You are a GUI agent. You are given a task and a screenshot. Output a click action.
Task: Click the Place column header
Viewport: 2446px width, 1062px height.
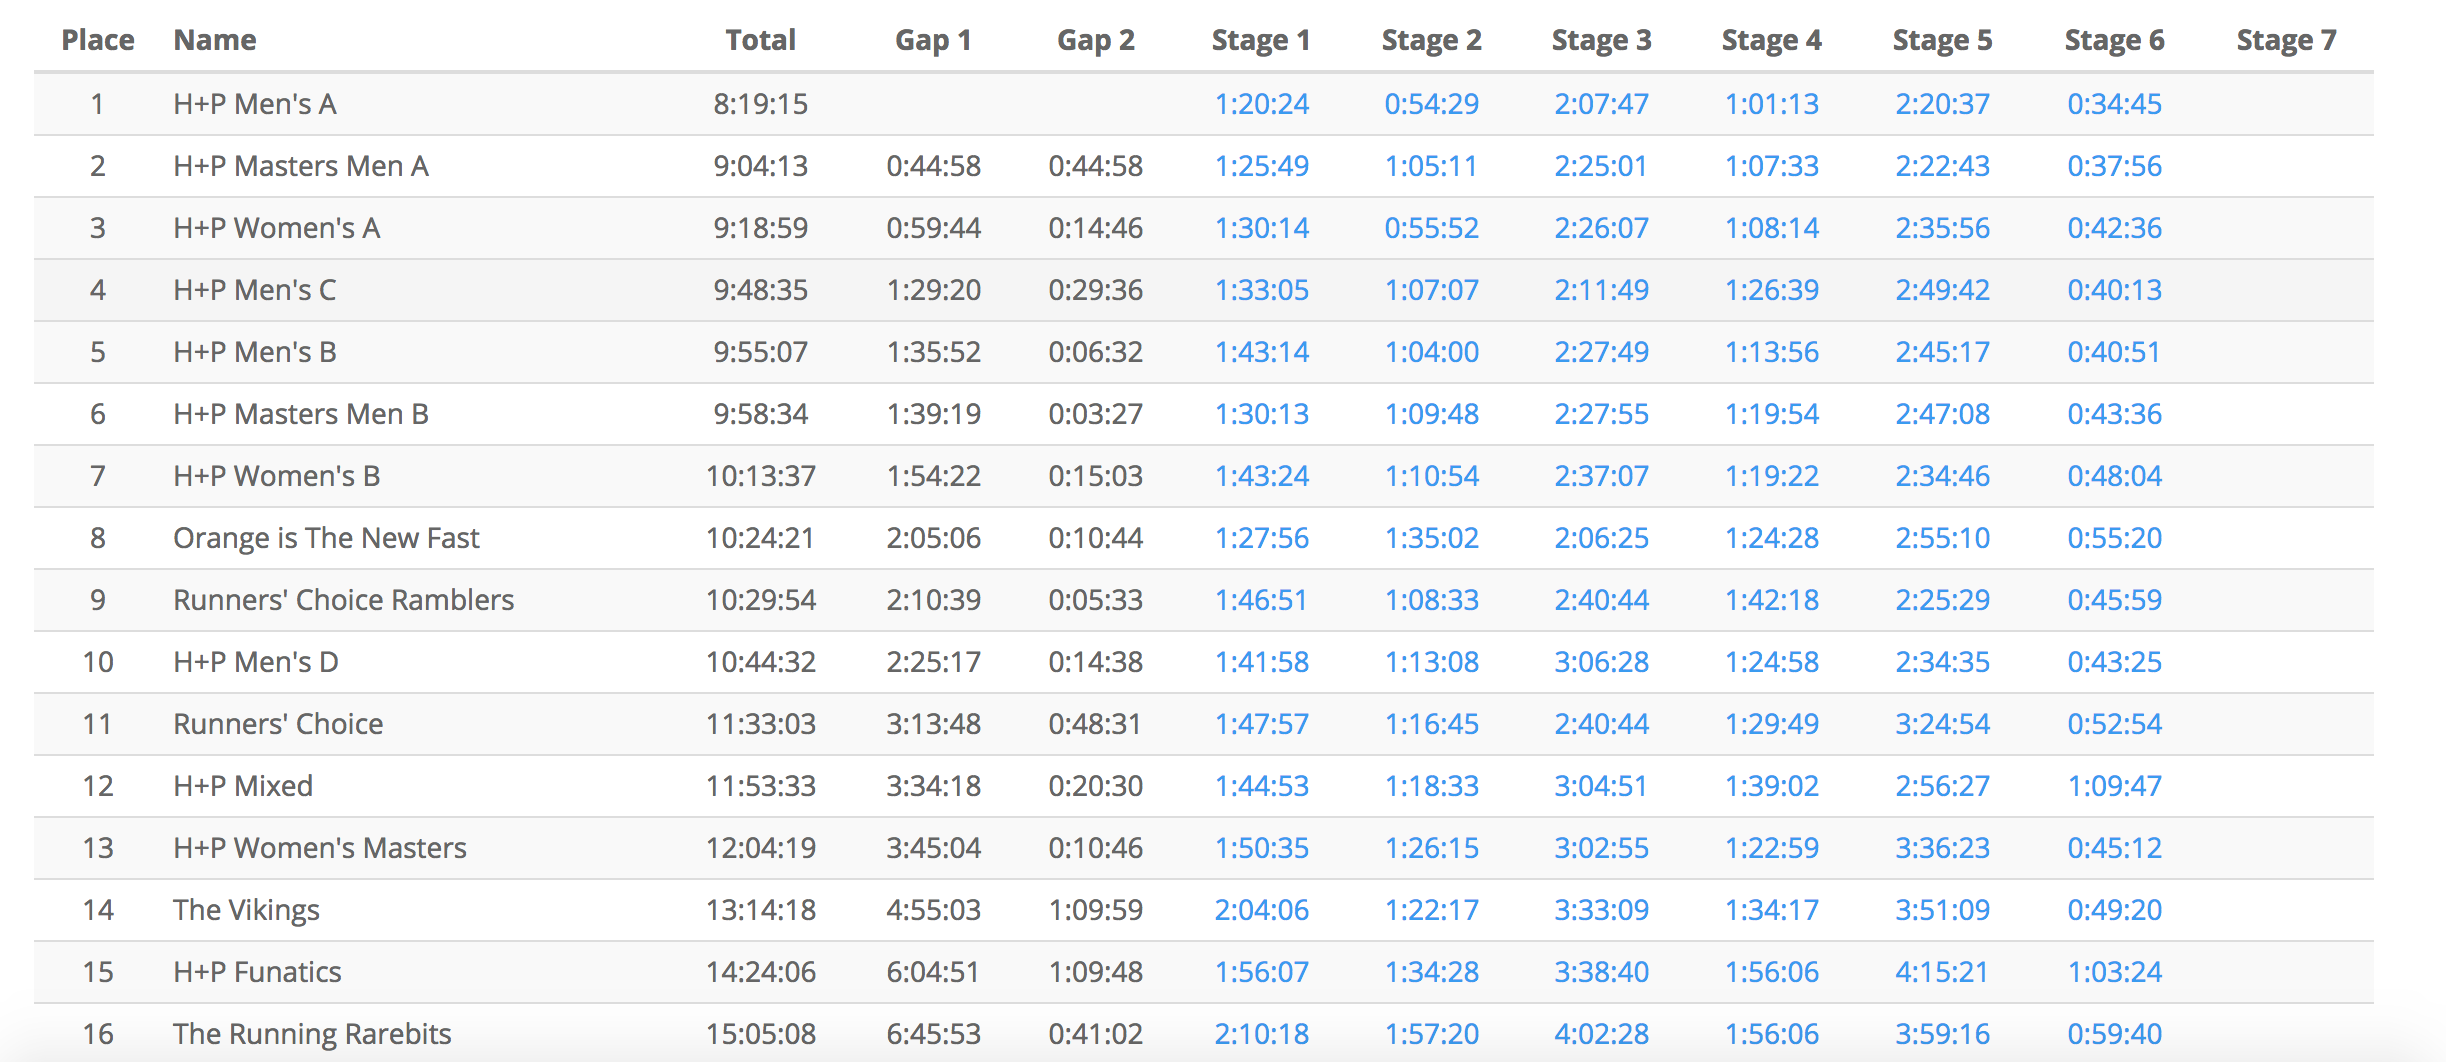coord(98,40)
